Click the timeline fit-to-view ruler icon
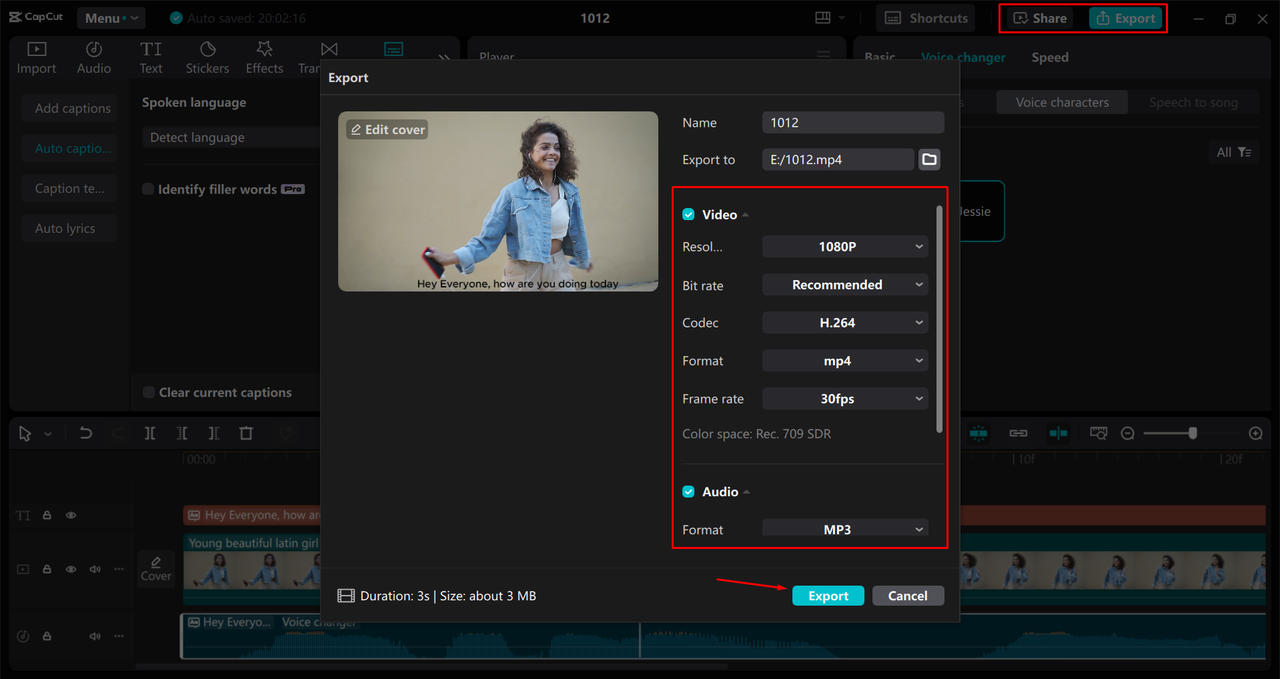 click(1098, 433)
